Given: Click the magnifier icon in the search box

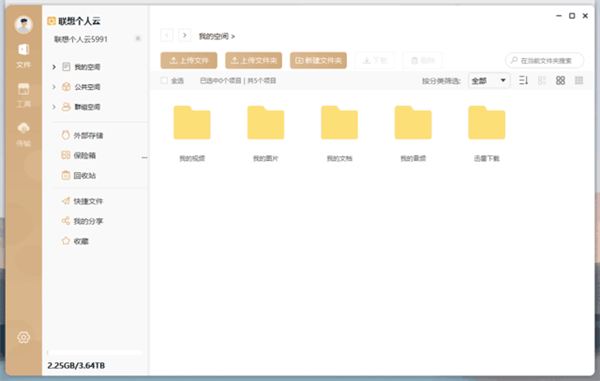Looking at the screenshot, I should coord(514,60).
